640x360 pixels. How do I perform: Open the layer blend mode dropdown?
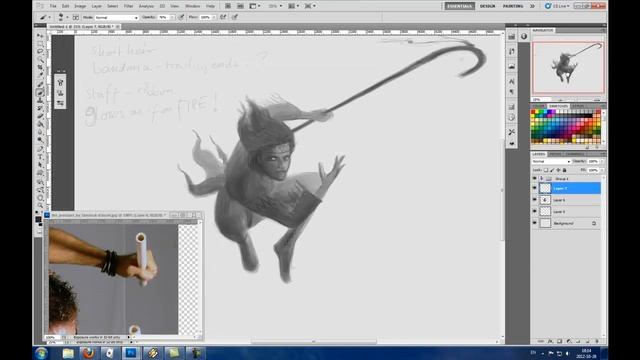point(551,162)
